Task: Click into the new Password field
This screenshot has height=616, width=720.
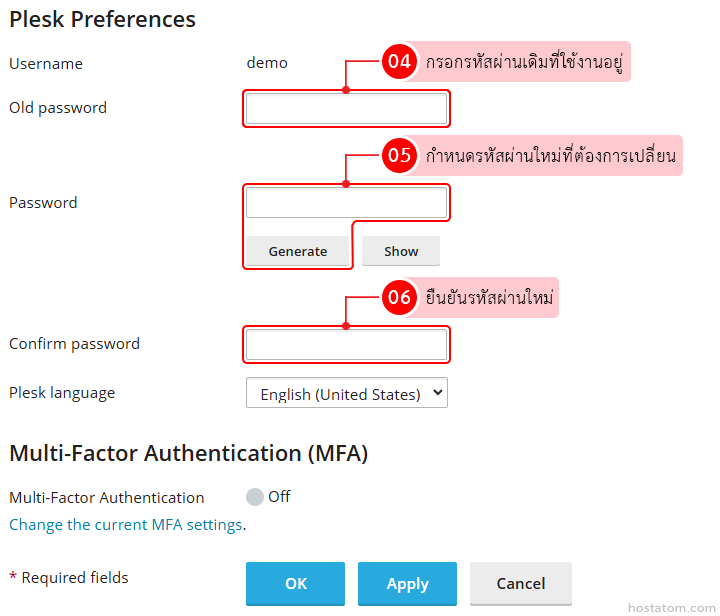Action: click(x=346, y=203)
